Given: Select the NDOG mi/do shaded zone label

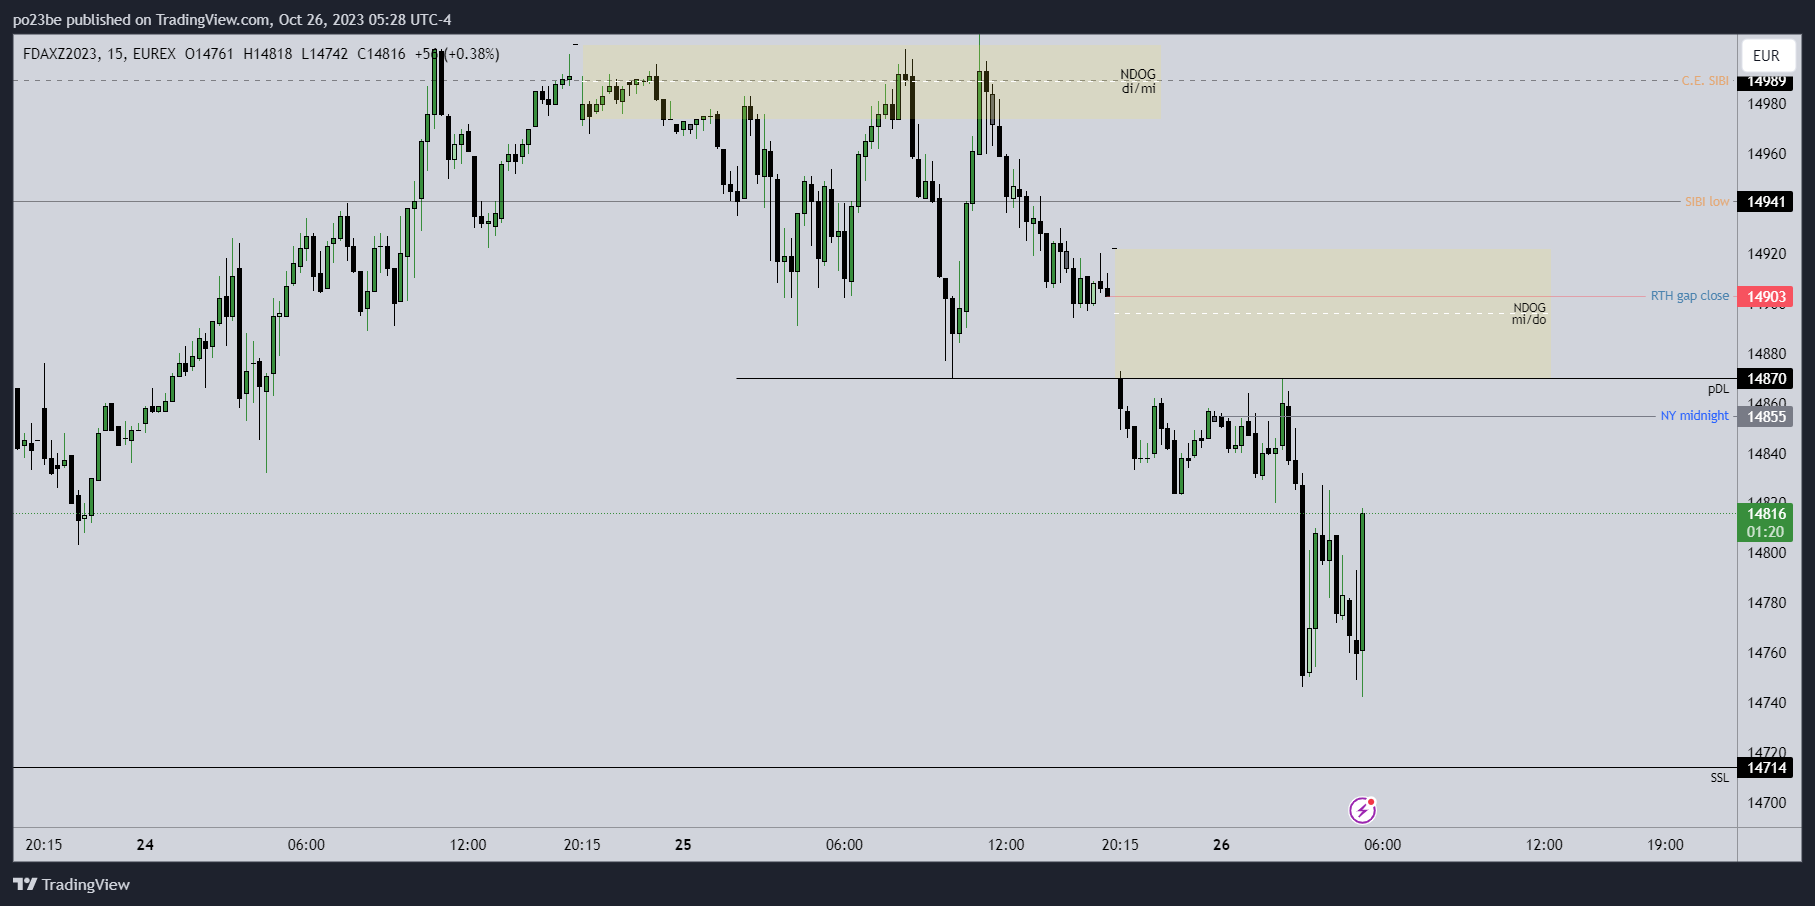Looking at the screenshot, I should (x=1529, y=314).
